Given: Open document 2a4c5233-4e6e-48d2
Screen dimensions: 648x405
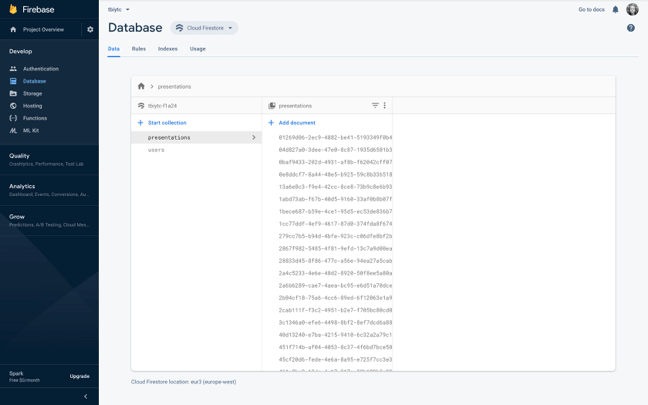Looking at the screenshot, I should (x=335, y=273).
